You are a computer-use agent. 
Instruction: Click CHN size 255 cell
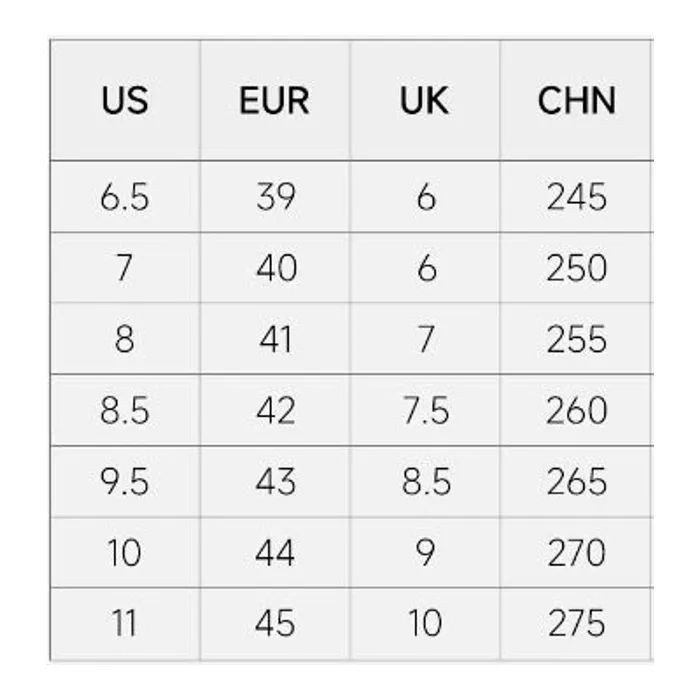click(x=576, y=339)
